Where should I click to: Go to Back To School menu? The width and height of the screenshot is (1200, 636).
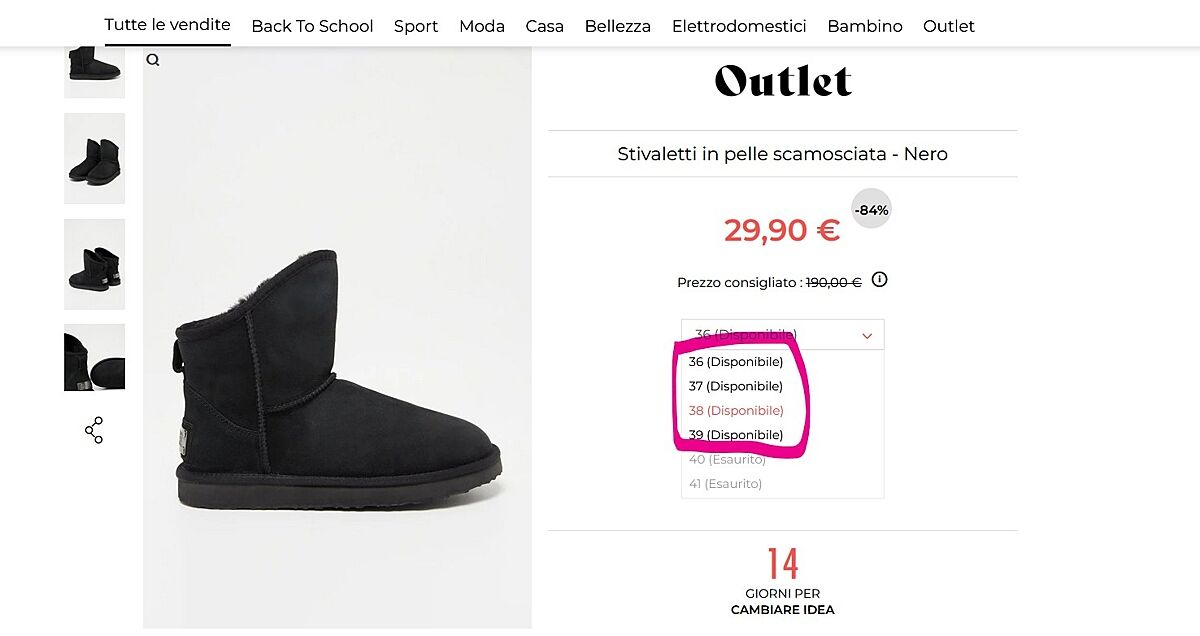click(x=312, y=26)
